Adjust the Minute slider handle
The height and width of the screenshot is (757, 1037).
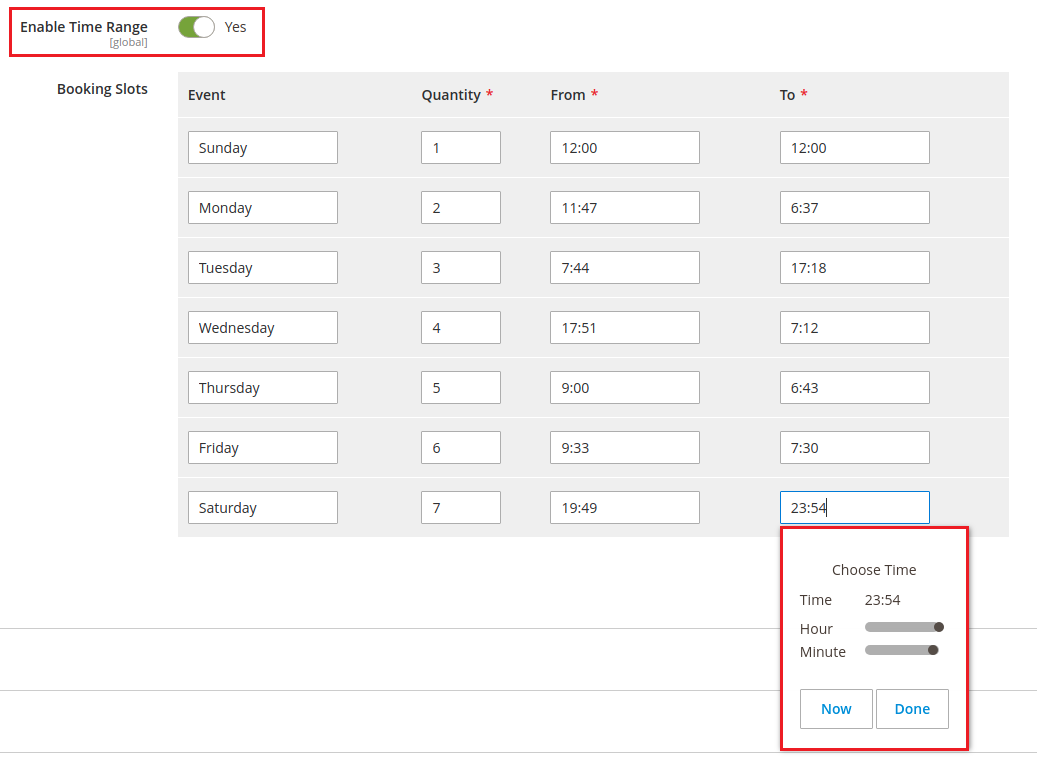click(933, 650)
